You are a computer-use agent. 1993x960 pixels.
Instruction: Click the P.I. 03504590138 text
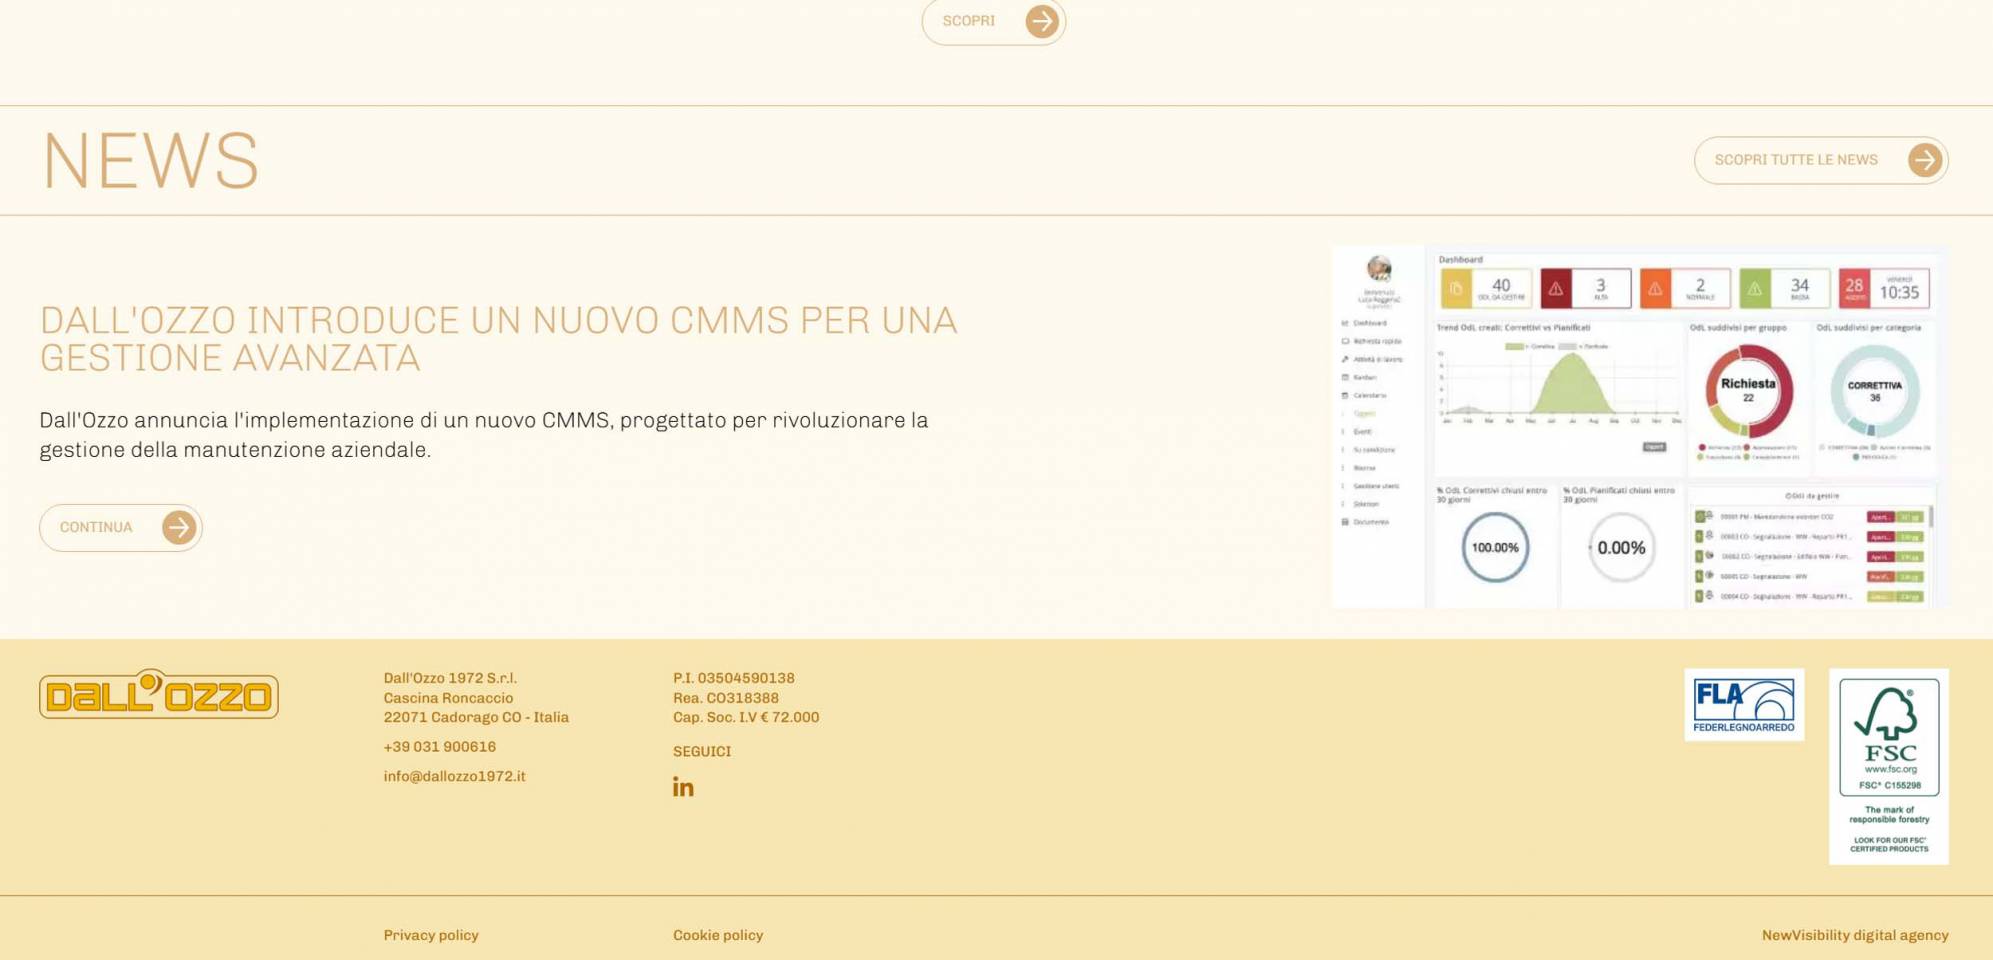[x=733, y=678]
